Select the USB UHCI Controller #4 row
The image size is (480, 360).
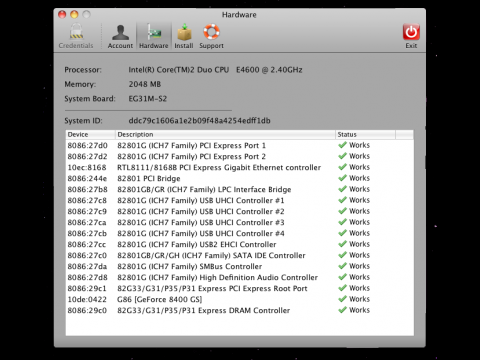pyautogui.click(x=240, y=233)
